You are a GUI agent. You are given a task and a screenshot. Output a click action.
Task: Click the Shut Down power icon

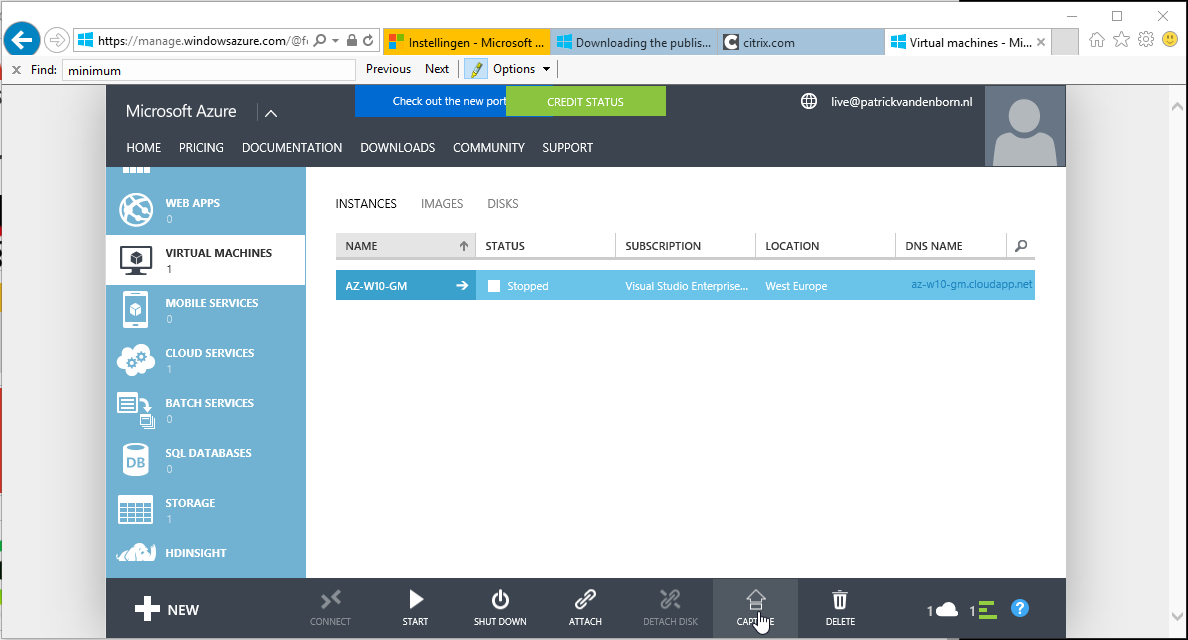(x=500, y=600)
